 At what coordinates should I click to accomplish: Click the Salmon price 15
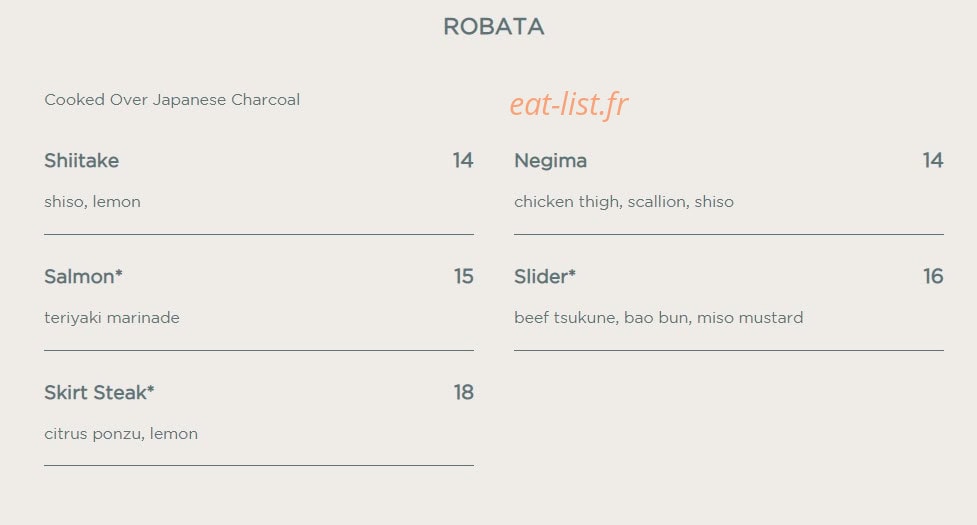click(464, 277)
